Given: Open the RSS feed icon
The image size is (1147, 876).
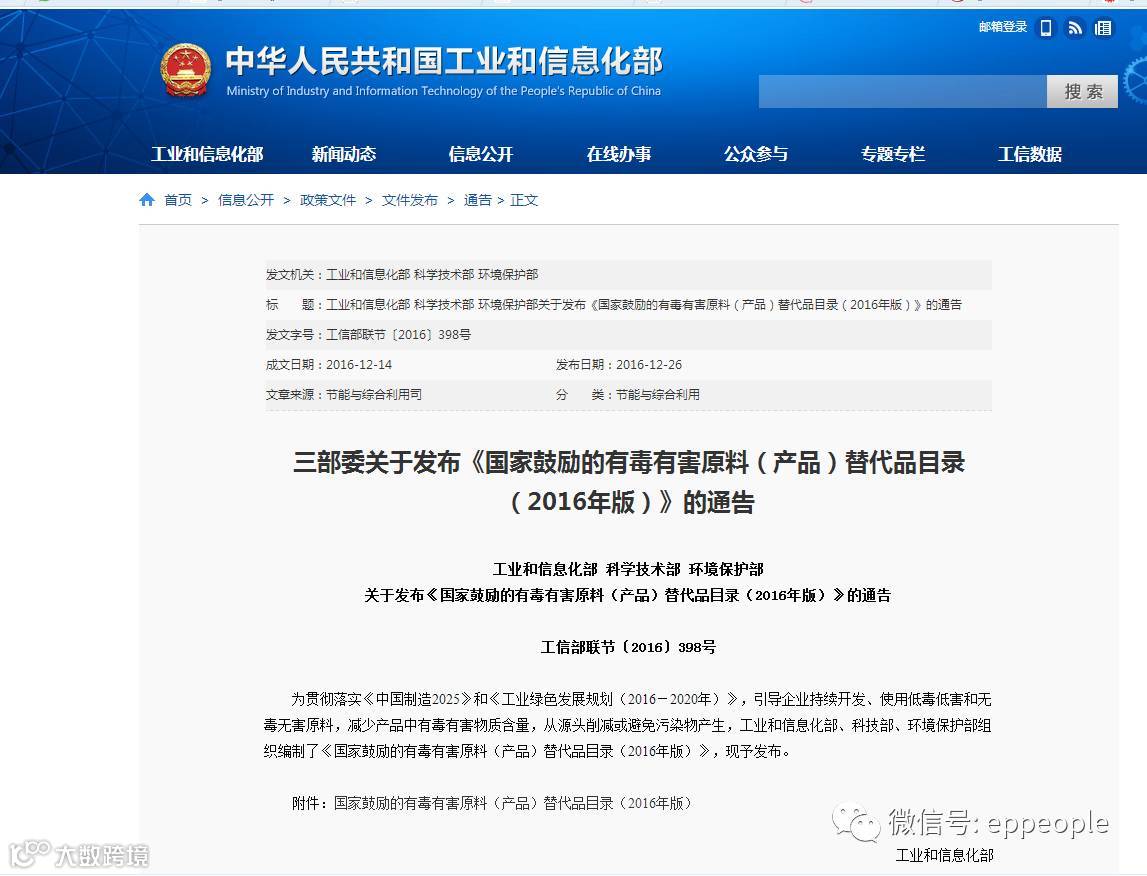Looking at the screenshot, I should point(1075,28).
